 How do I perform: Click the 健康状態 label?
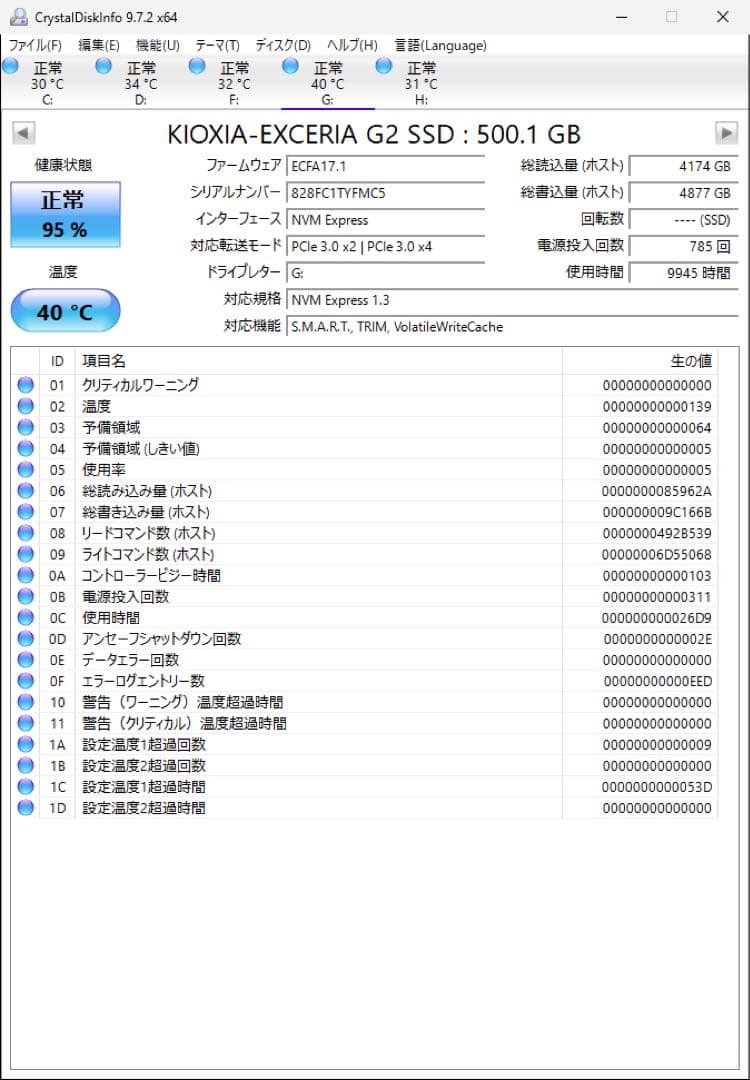point(63,165)
